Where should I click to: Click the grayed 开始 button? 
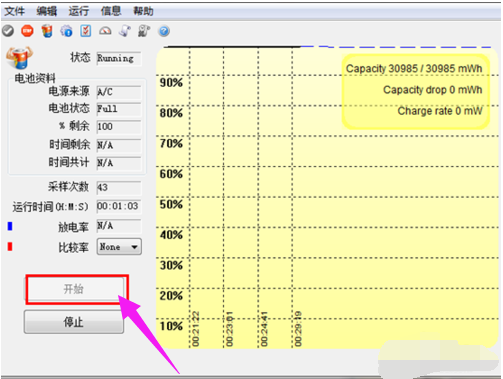tap(76, 289)
